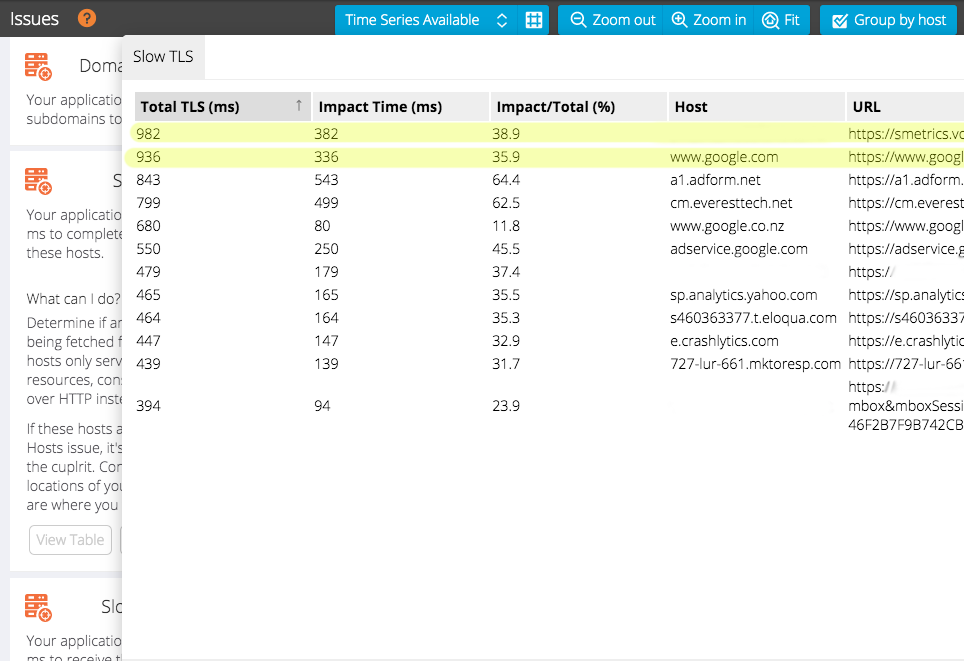The height and width of the screenshot is (661, 964).
Task: Click the 499 impact time value
Action: tap(326, 203)
